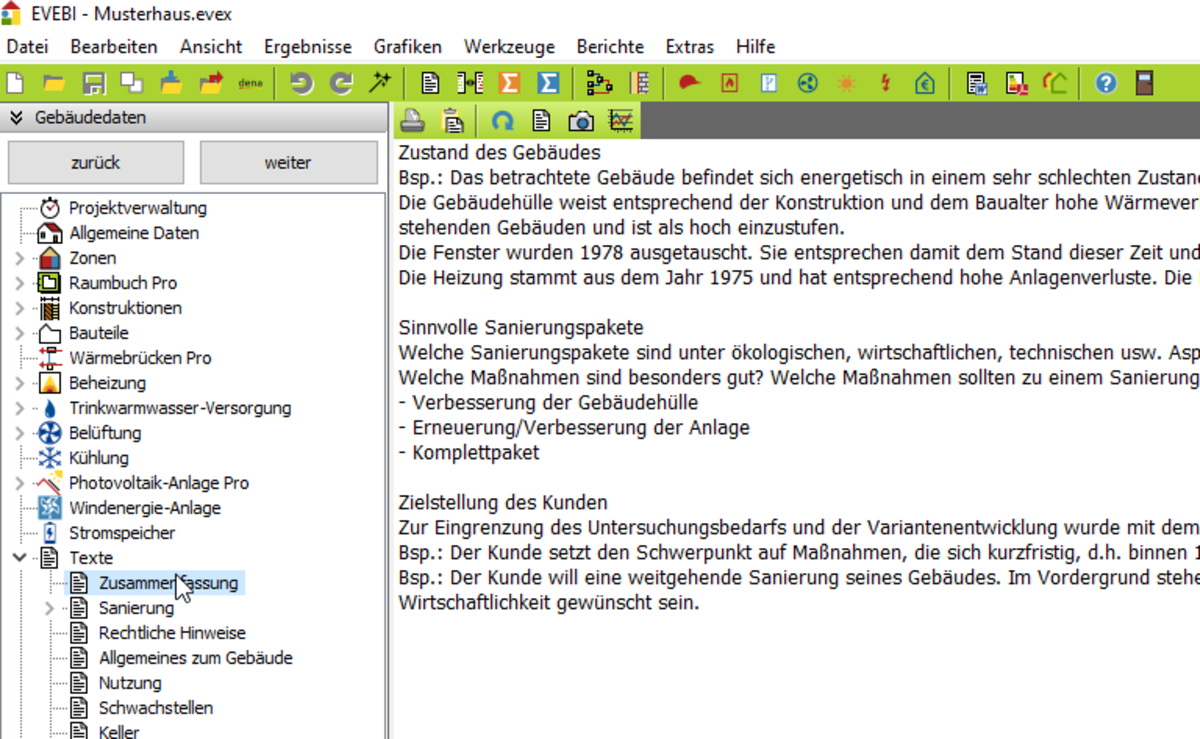This screenshot has height=739, width=1200.
Task: Click the house with euro symbol icon
Action: click(925, 83)
